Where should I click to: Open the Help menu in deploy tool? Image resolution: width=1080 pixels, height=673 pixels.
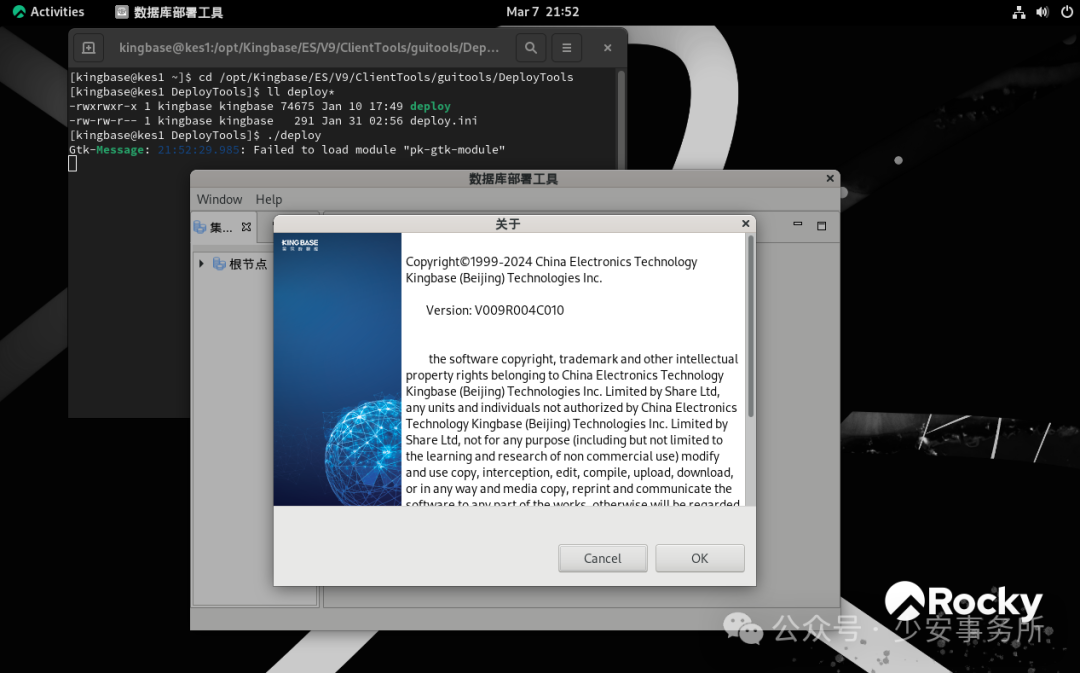(269, 199)
